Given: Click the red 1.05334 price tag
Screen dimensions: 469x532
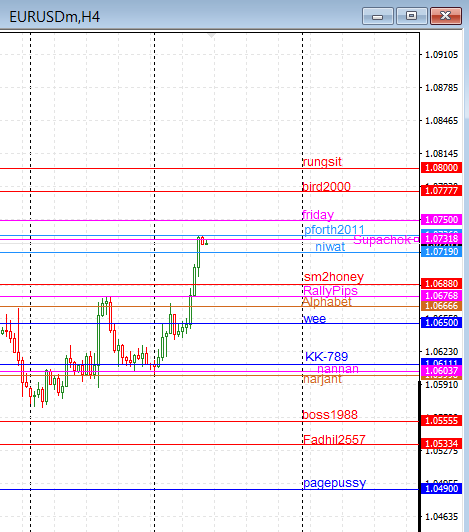Looking at the screenshot, I should point(441,444).
